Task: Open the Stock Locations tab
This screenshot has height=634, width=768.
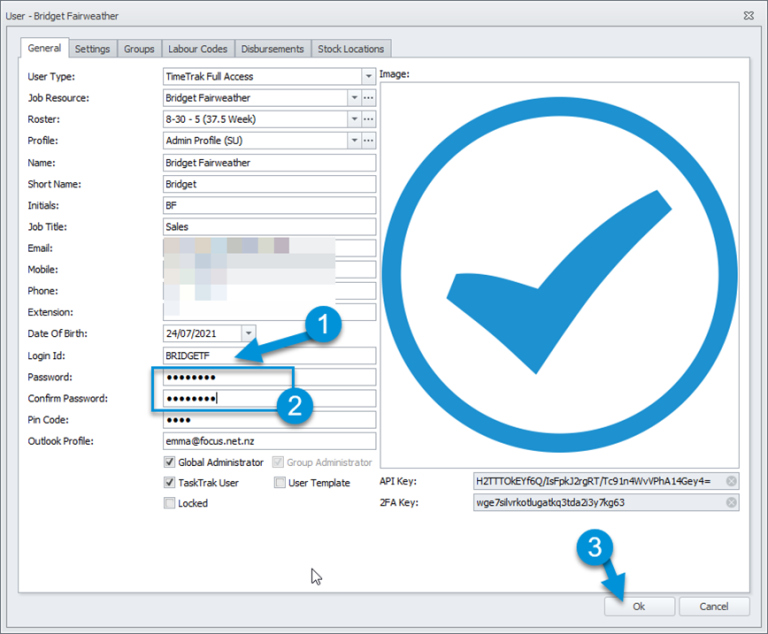Action: pyautogui.click(x=351, y=49)
